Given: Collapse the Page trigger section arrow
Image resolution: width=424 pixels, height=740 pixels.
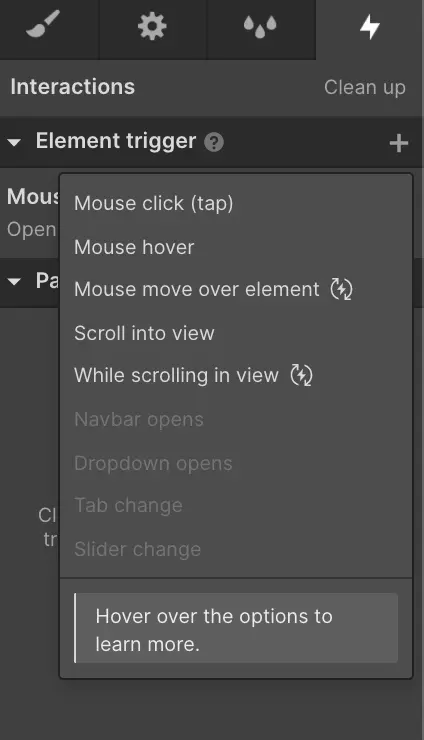Looking at the screenshot, I should coord(14,282).
